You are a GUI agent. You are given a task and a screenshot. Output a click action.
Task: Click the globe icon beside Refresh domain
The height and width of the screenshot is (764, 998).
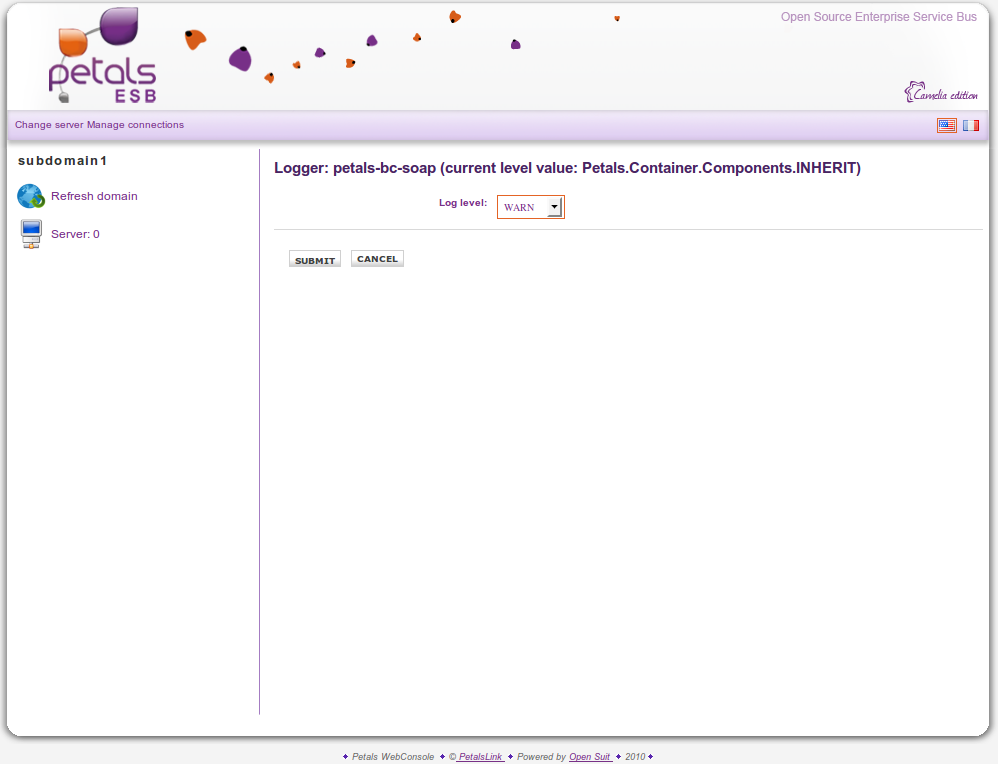pyautogui.click(x=31, y=196)
